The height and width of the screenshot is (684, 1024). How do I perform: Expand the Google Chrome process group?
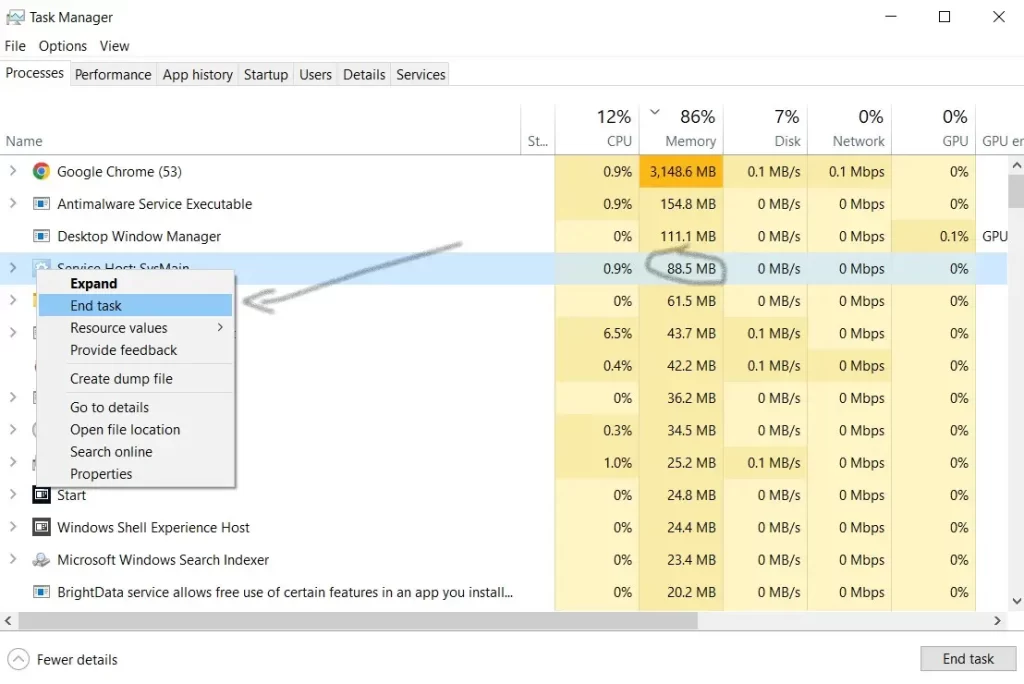coord(13,171)
